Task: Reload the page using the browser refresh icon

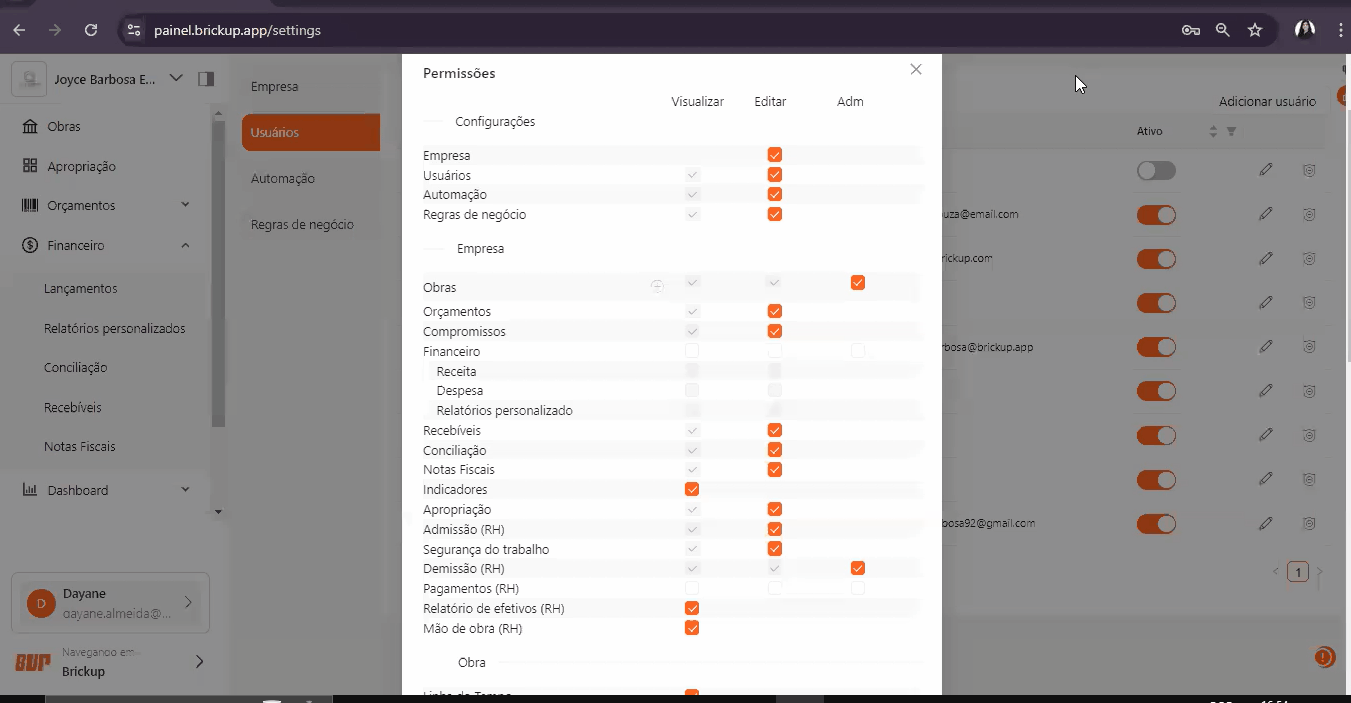Action: (x=91, y=30)
